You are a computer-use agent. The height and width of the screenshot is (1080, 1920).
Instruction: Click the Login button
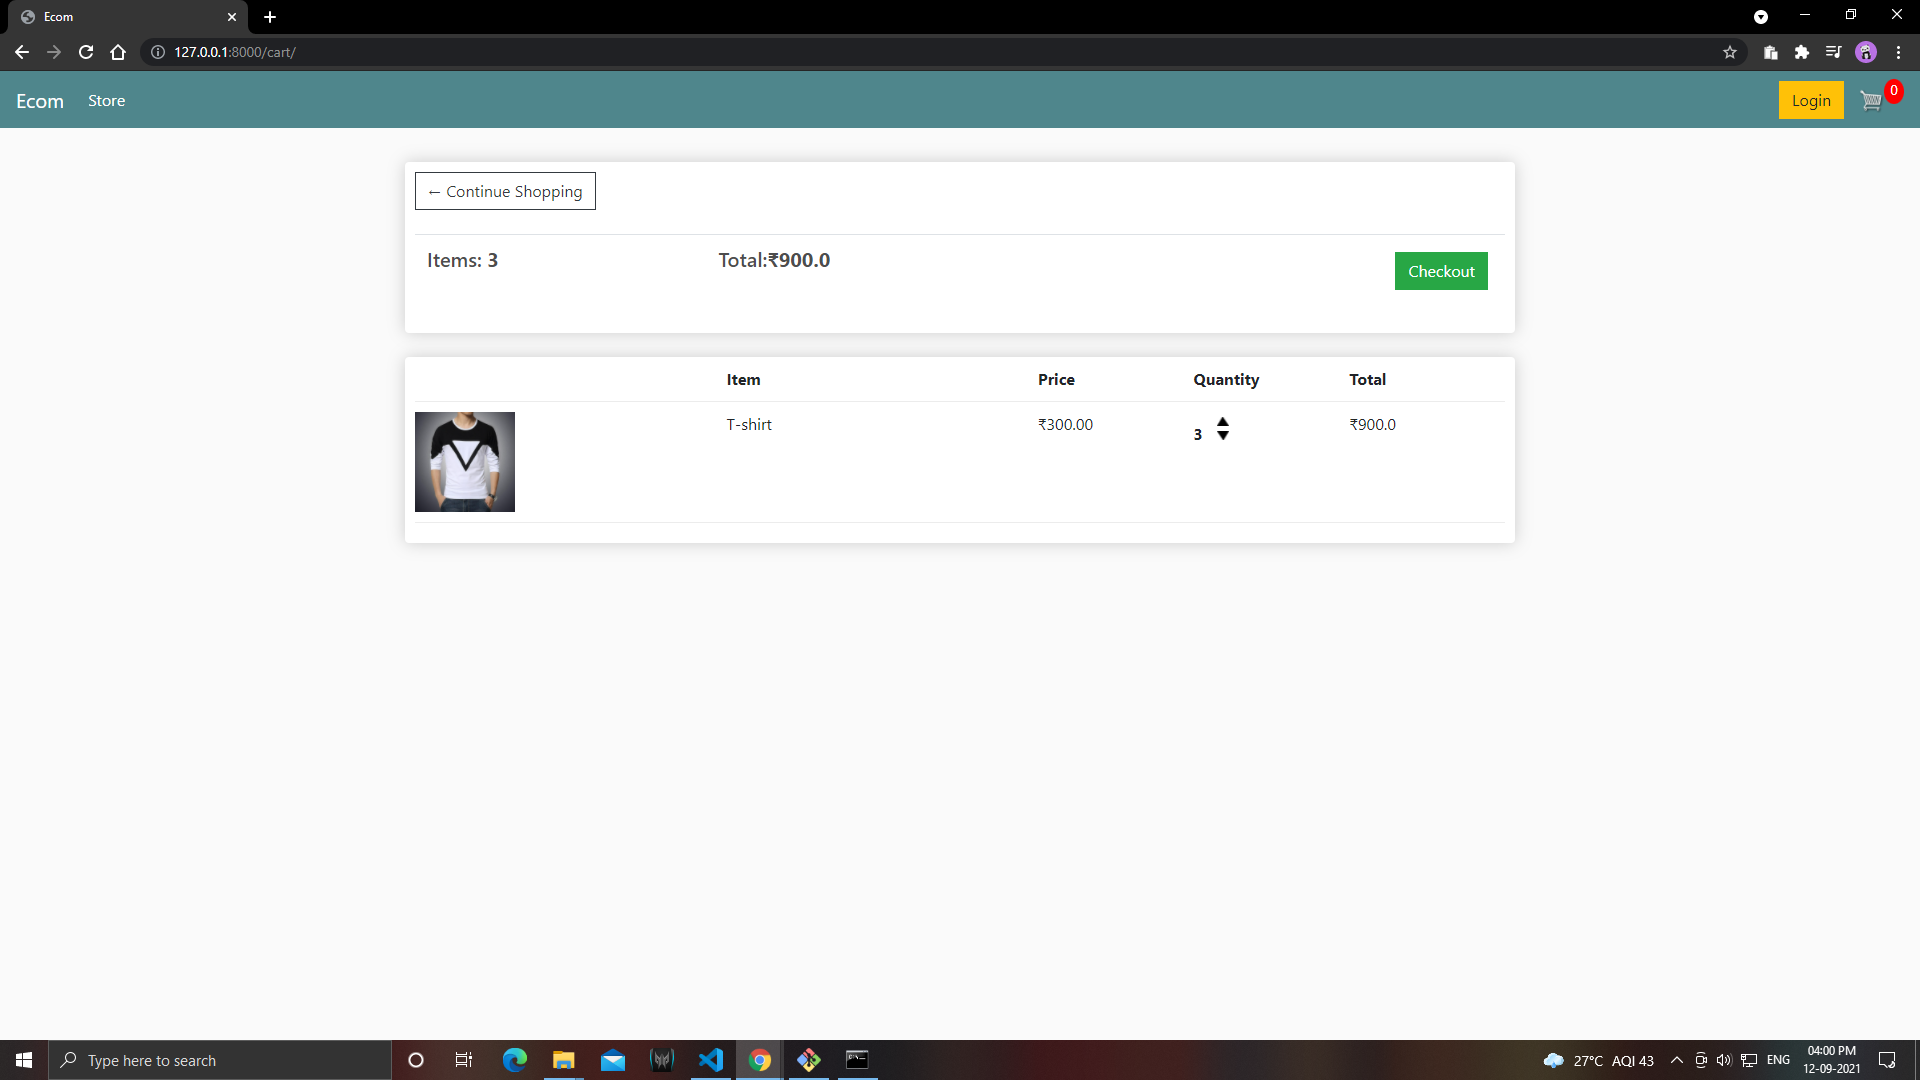pyautogui.click(x=1810, y=100)
